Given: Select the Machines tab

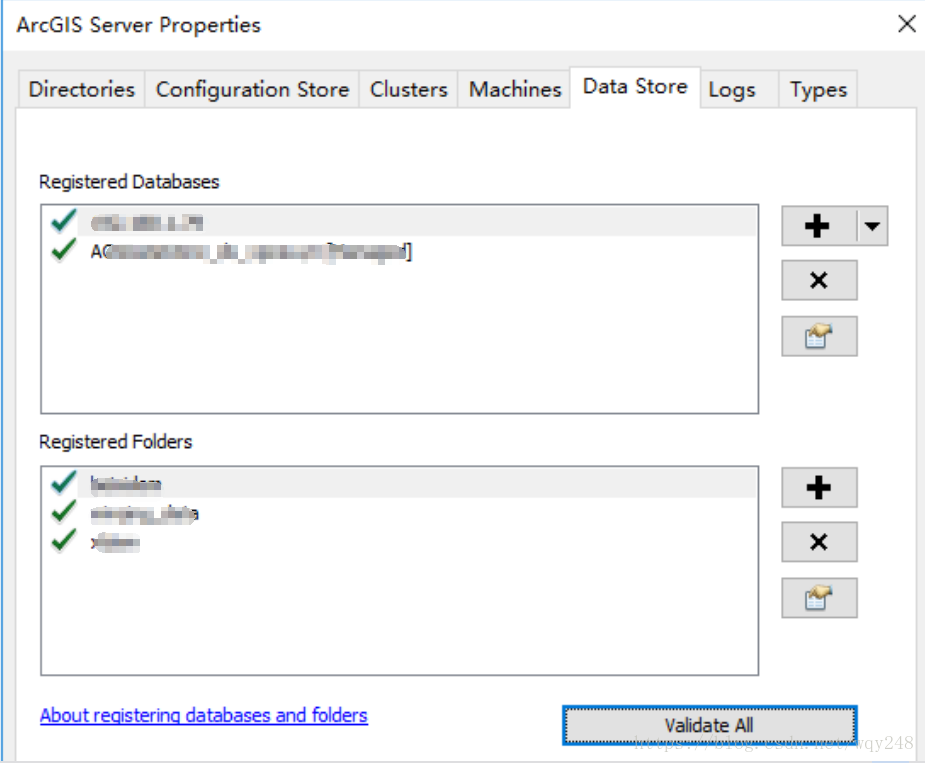Looking at the screenshot, I should 514,90.
